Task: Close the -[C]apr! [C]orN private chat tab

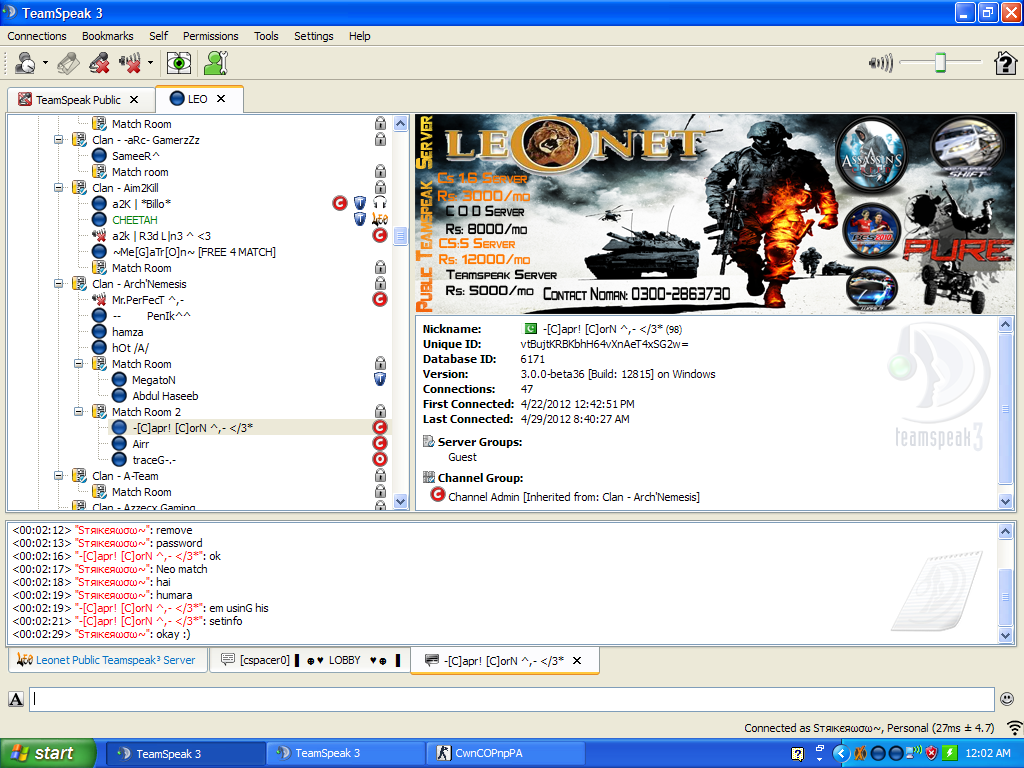Action: point(577,660)
